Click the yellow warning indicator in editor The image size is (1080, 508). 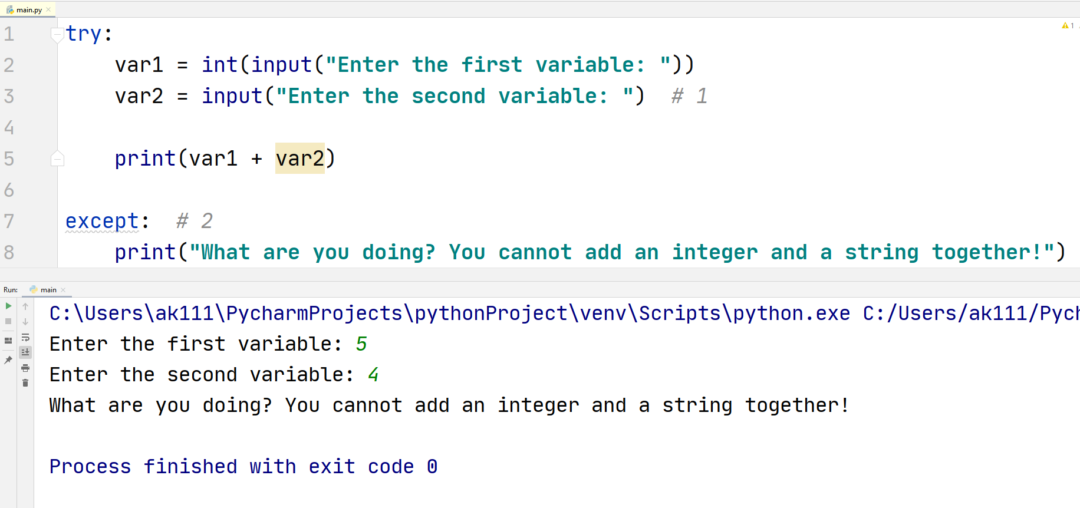pyautogui.click(x=1066, y=25)
